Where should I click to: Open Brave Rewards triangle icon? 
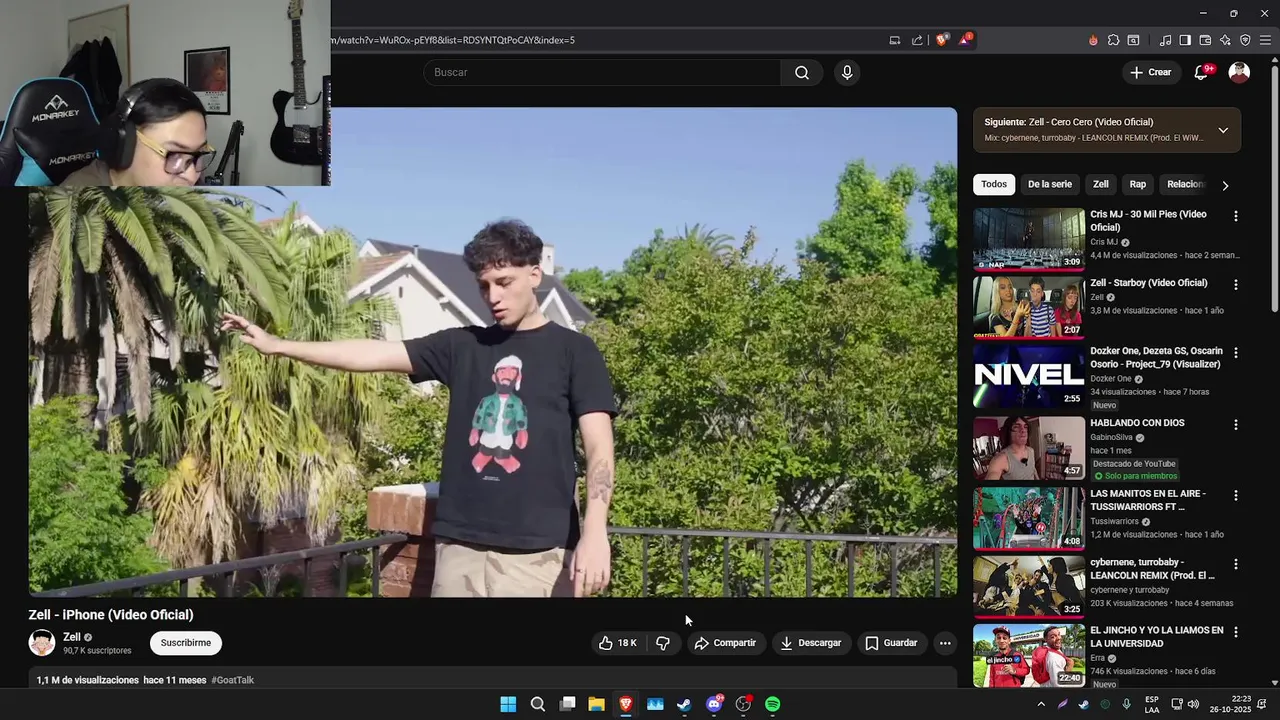click(965, 40)
